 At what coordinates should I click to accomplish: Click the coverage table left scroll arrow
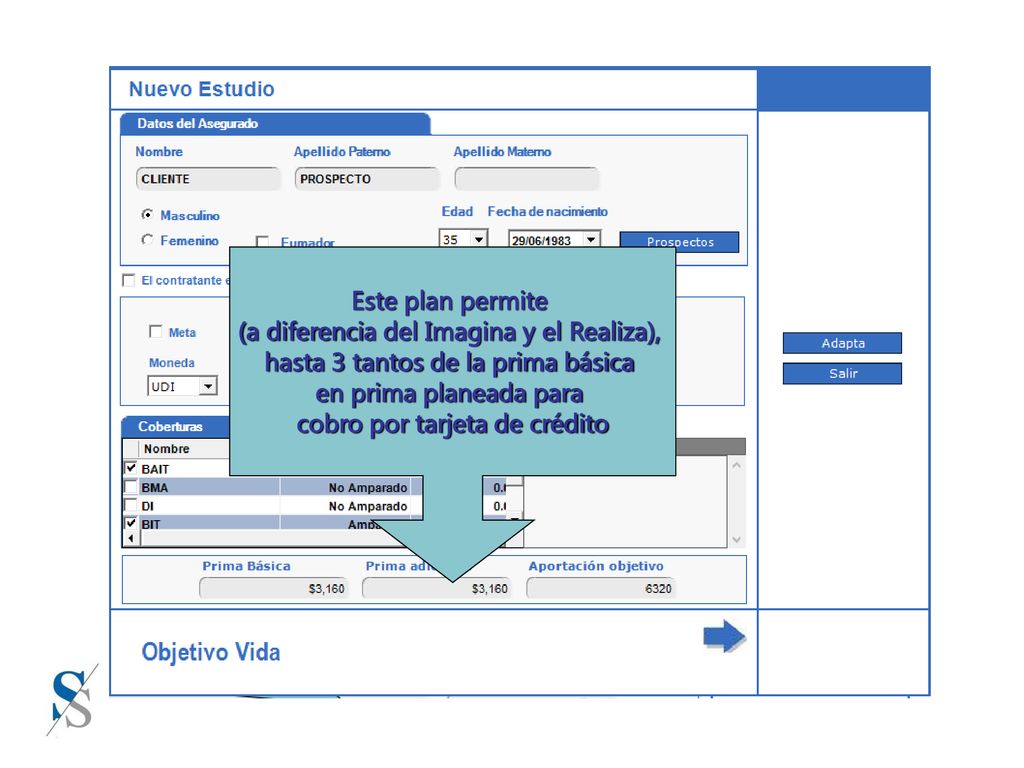131,539
